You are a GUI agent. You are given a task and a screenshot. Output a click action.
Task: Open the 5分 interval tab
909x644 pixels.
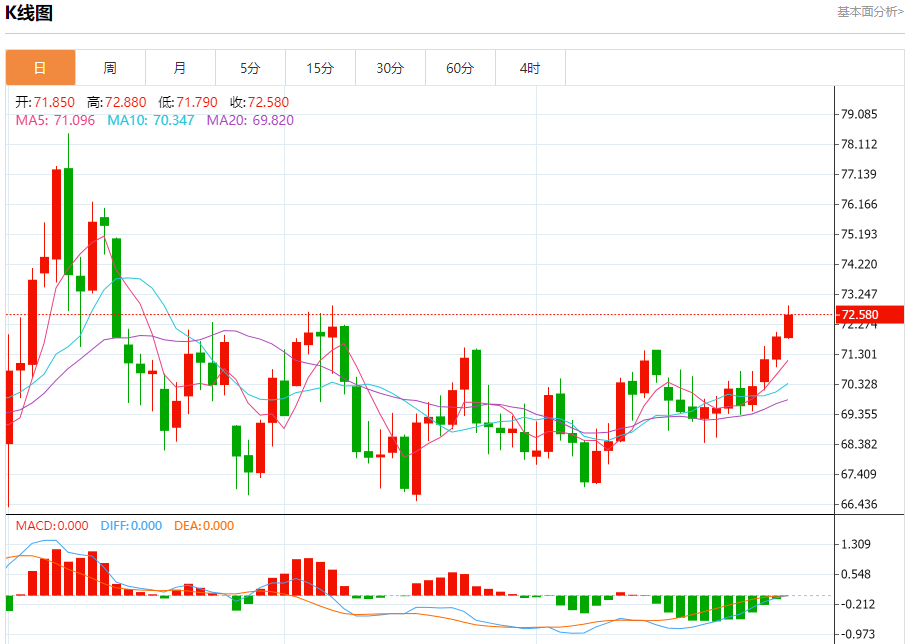[x=250, y=68]
